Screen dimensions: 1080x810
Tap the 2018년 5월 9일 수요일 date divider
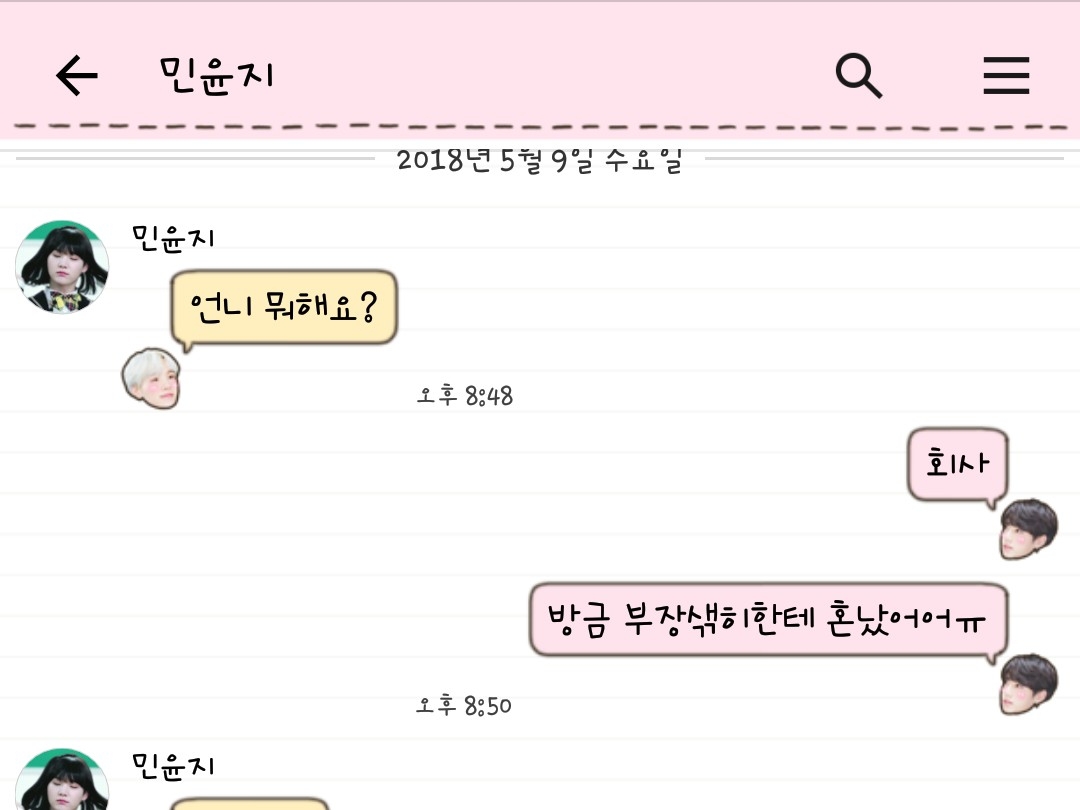point(539,160)
